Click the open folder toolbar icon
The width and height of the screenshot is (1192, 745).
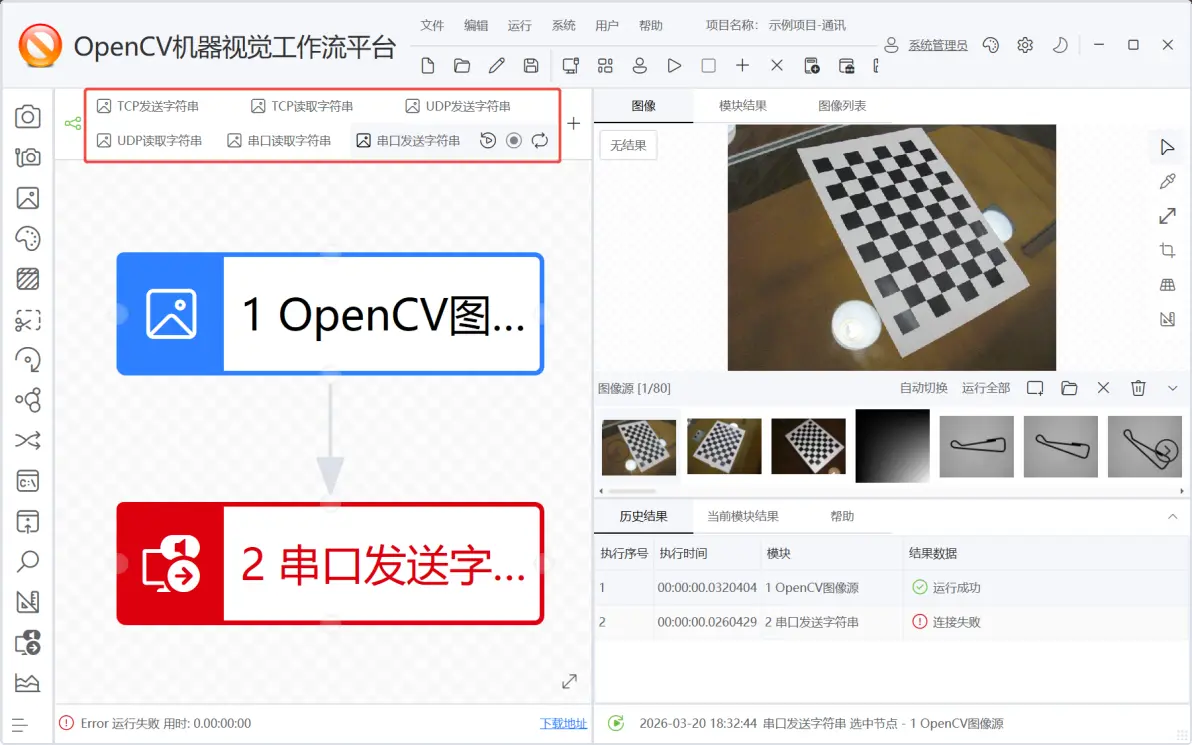[461, 66]
